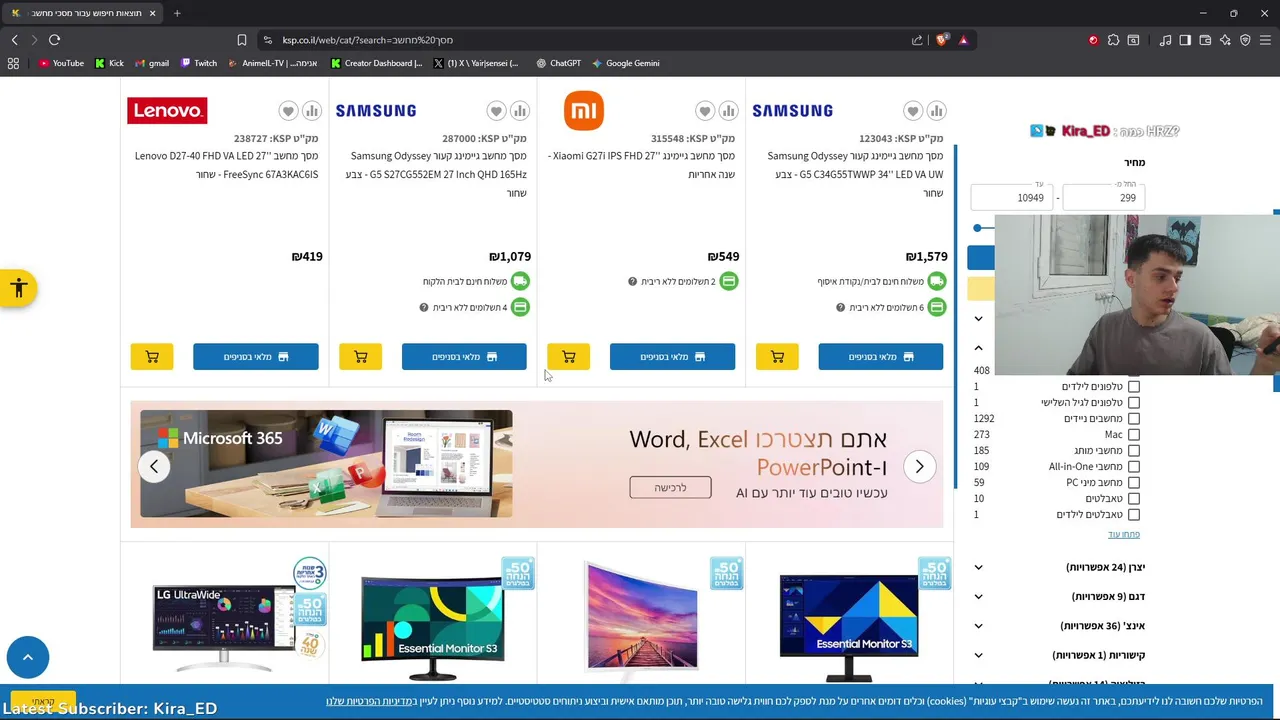Screen dimensions: 1280x720
Task: Open the gmail bookmark
Action: (152, 63)
